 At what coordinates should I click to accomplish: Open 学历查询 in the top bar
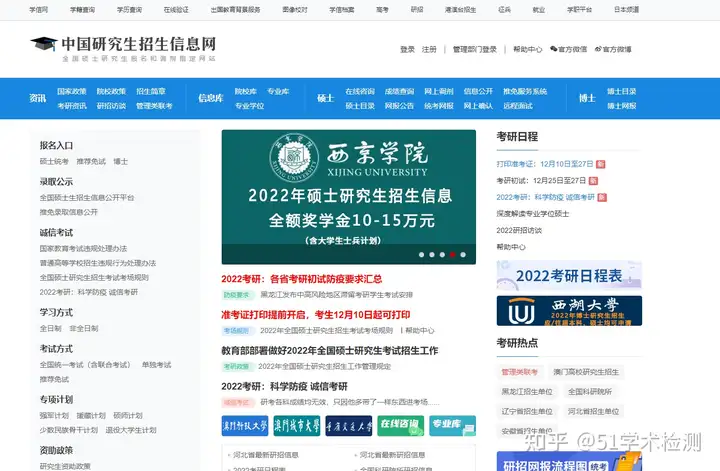[x=129, y=9]
